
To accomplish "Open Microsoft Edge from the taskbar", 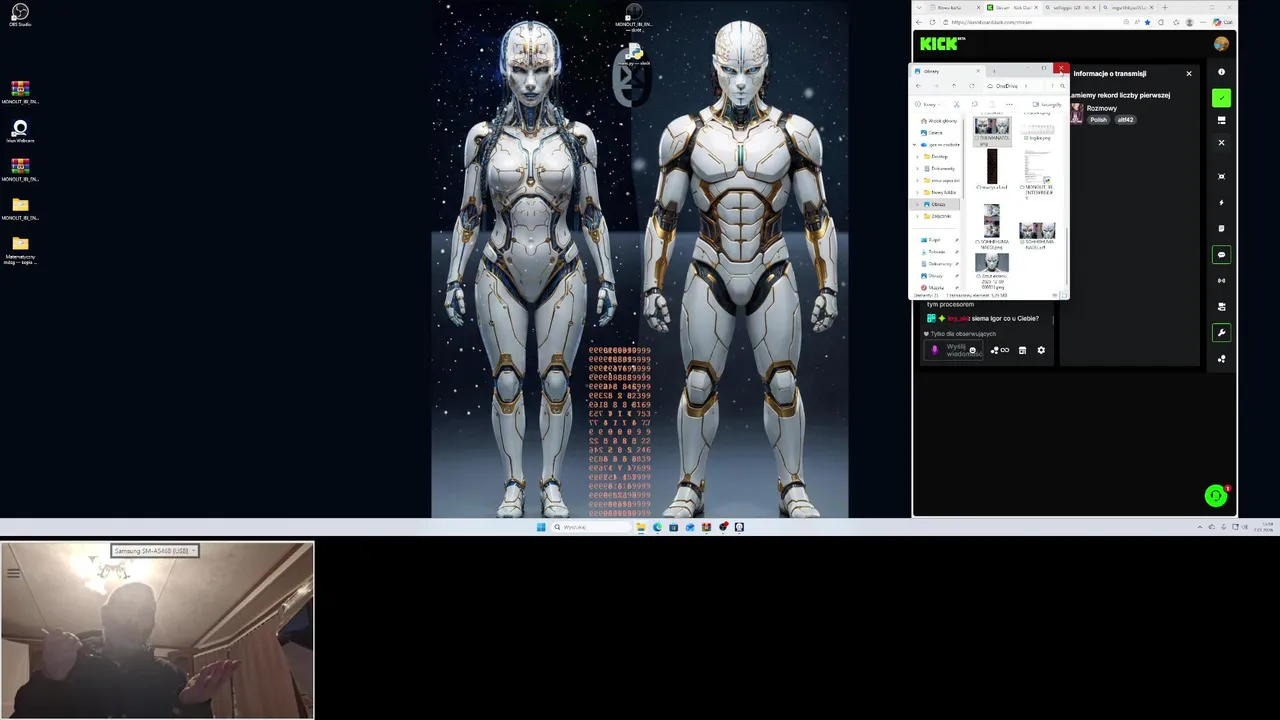I will [658, 527].
